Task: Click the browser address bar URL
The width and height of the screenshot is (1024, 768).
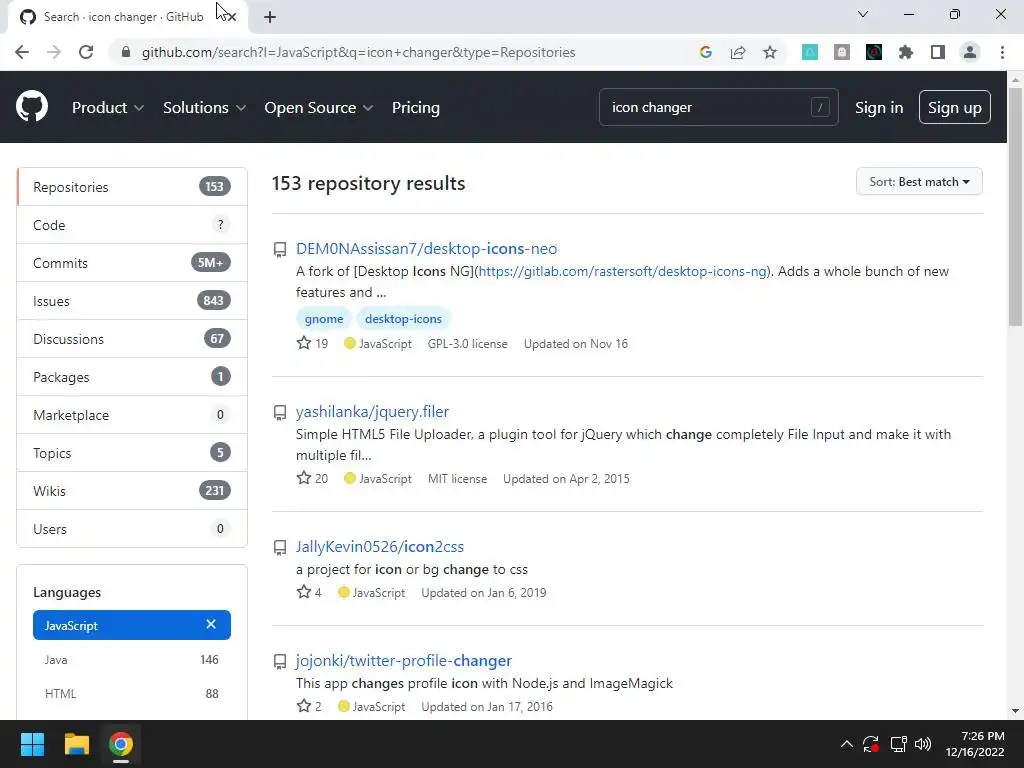Action: (359, 52)
